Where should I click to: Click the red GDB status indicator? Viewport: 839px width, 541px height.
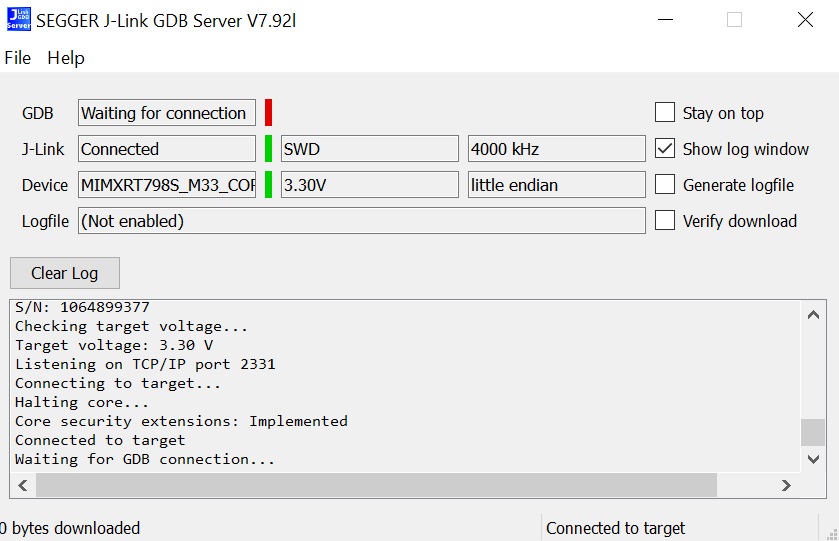click(x=268, y=113)
